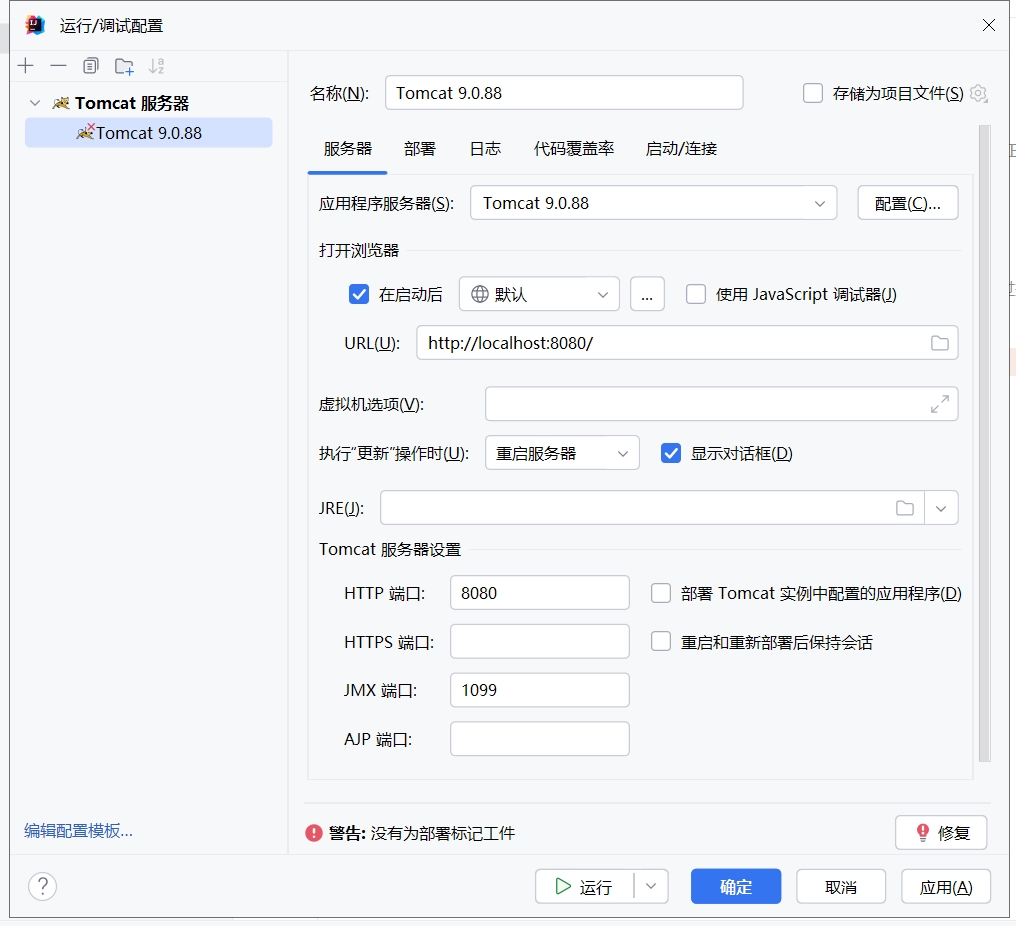
Task: Toggle the 存储为项目文件 checkbox
Action: [x=813, y=93]
